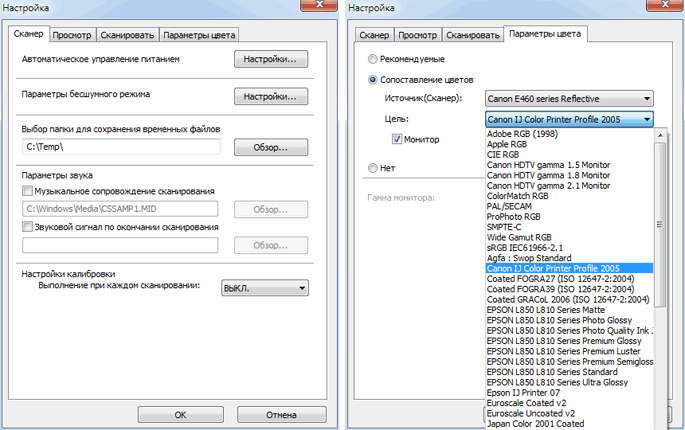Viewport: 685px width, 430px height.
Task: Choose Coated FOGRA27 profile
Action: pos(570,279)
